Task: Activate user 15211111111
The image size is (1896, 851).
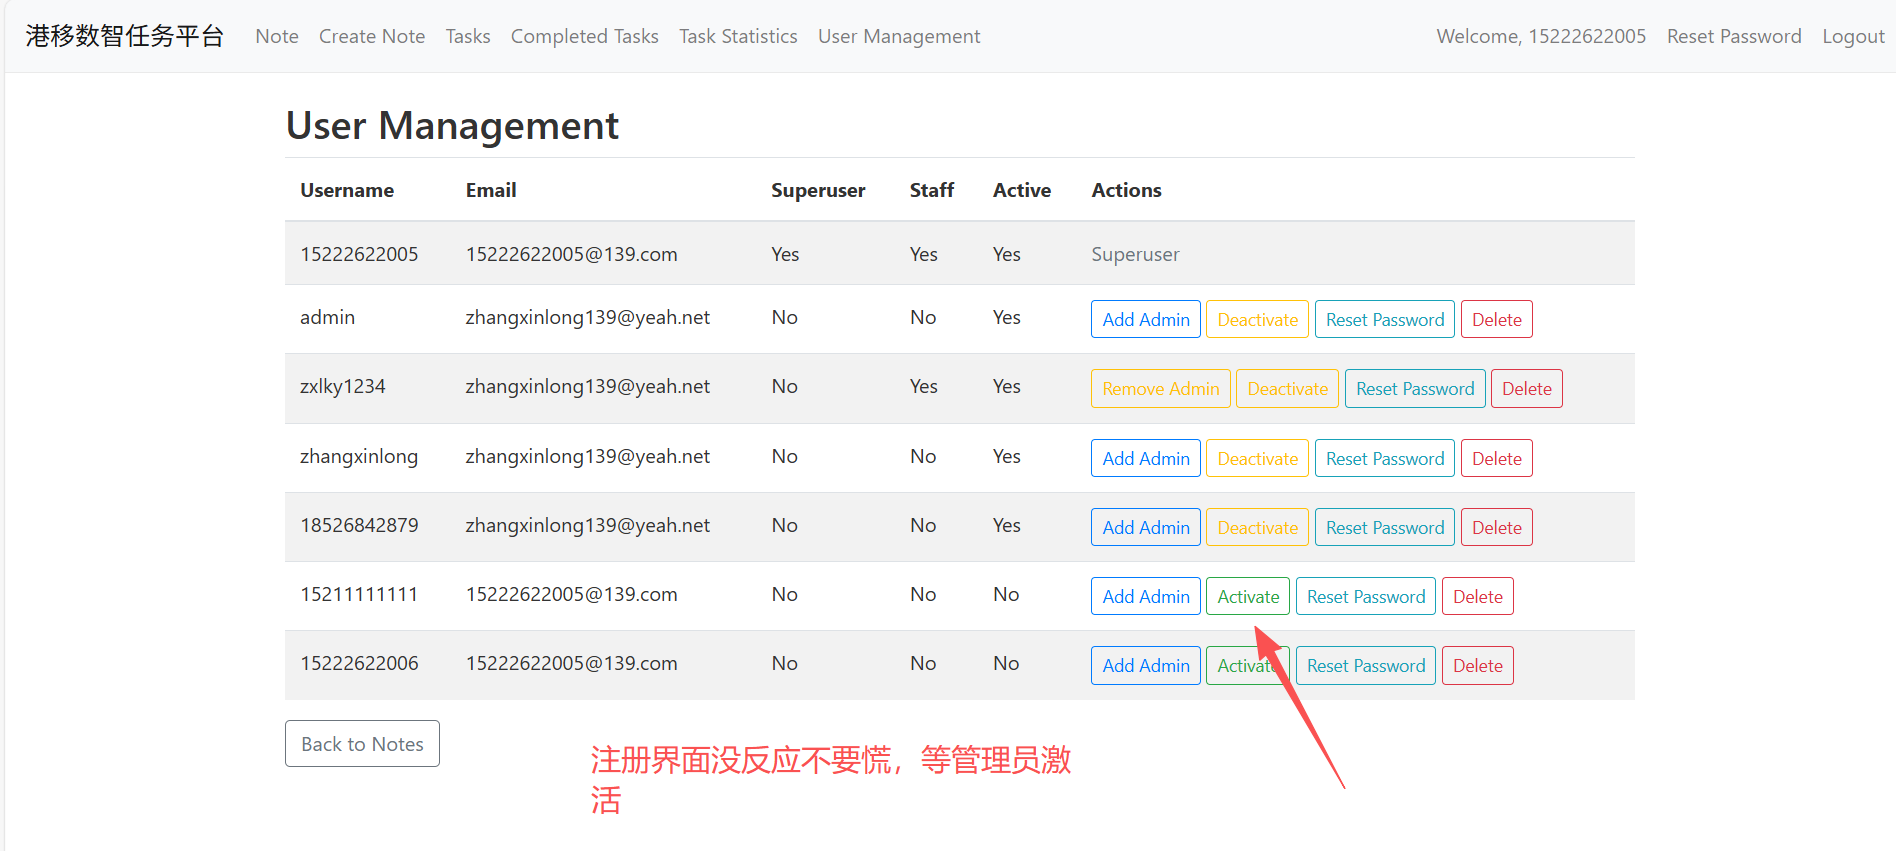Action: [1247, 597]
